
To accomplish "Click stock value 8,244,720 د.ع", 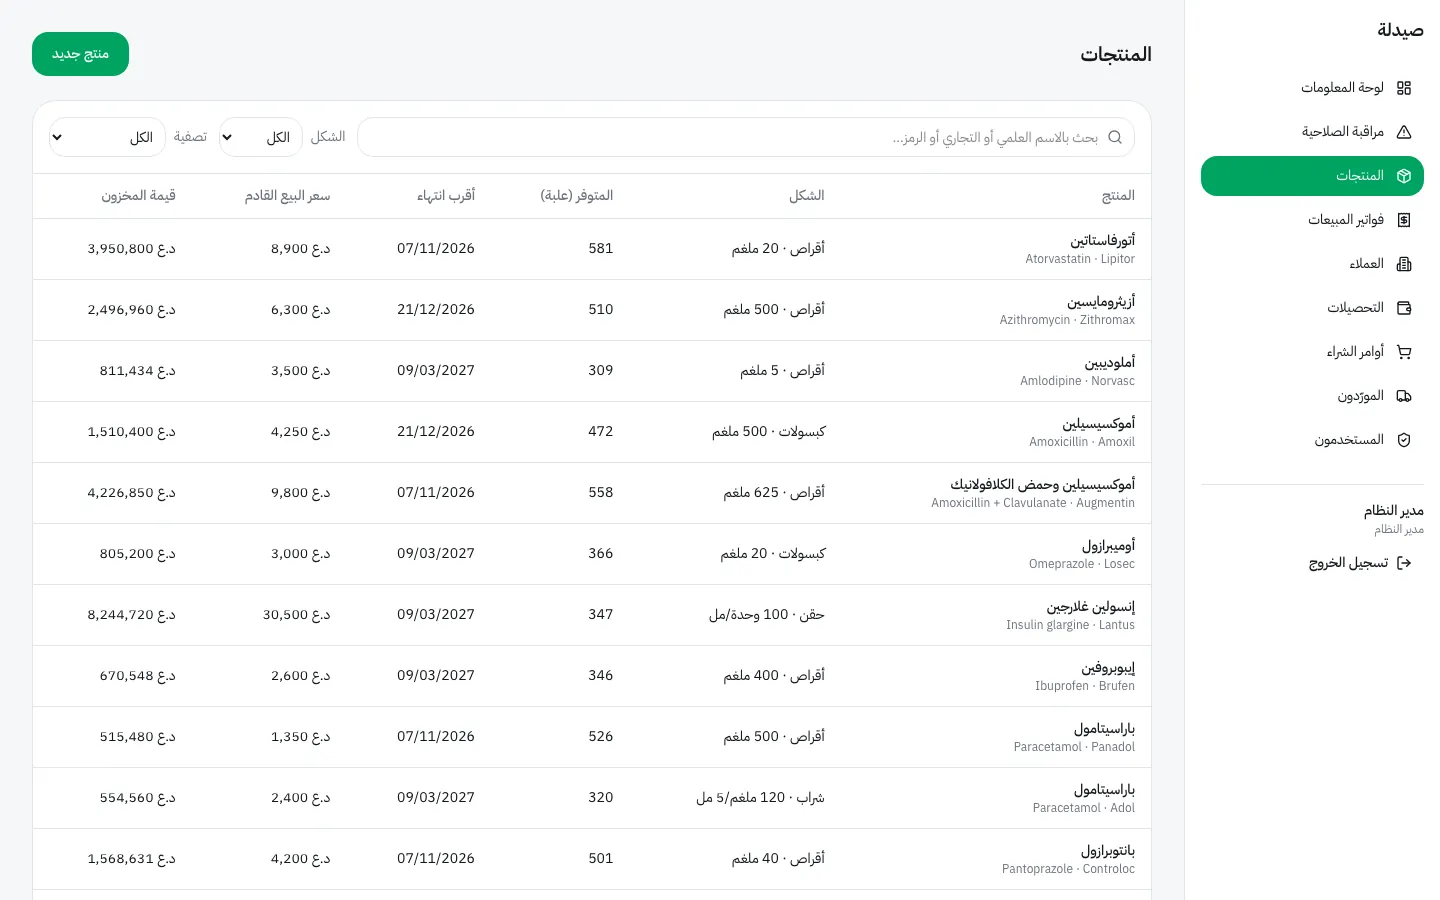I will [131, 615].
